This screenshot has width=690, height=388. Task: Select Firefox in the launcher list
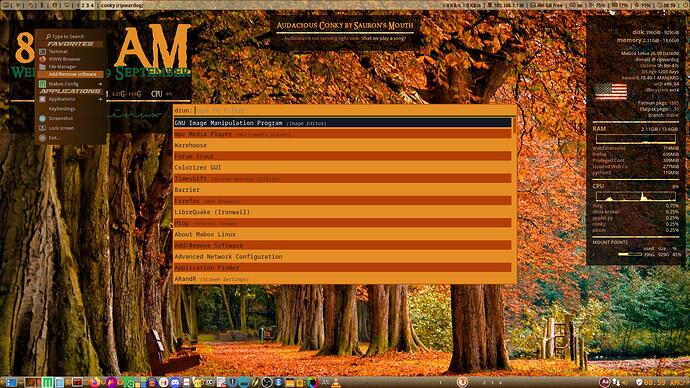[x=343, y=201]
